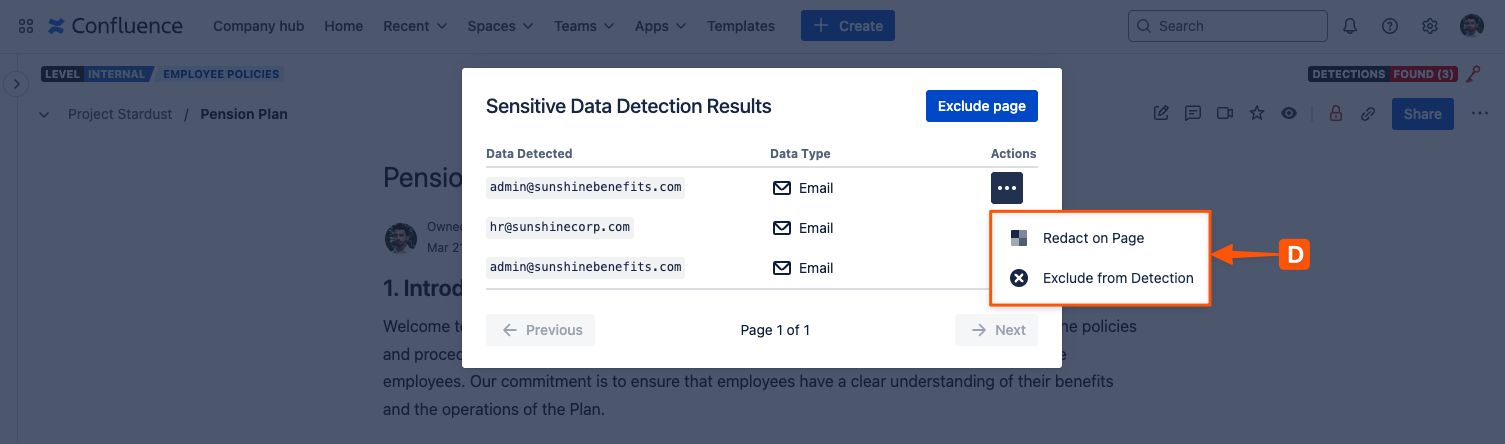Viewport: 1505px width, 444px height.
Task: Star this page as favorite
Action: pos(1257,114)
